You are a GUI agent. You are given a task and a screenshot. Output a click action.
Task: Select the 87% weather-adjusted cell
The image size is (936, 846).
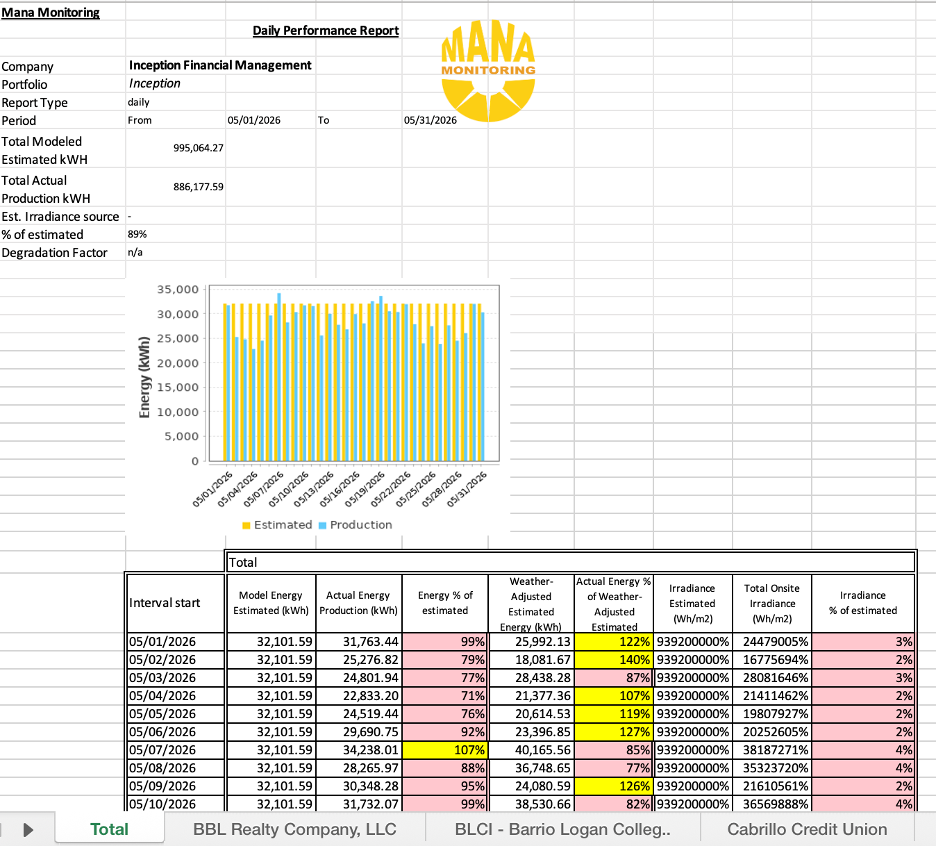coord(614,678)
